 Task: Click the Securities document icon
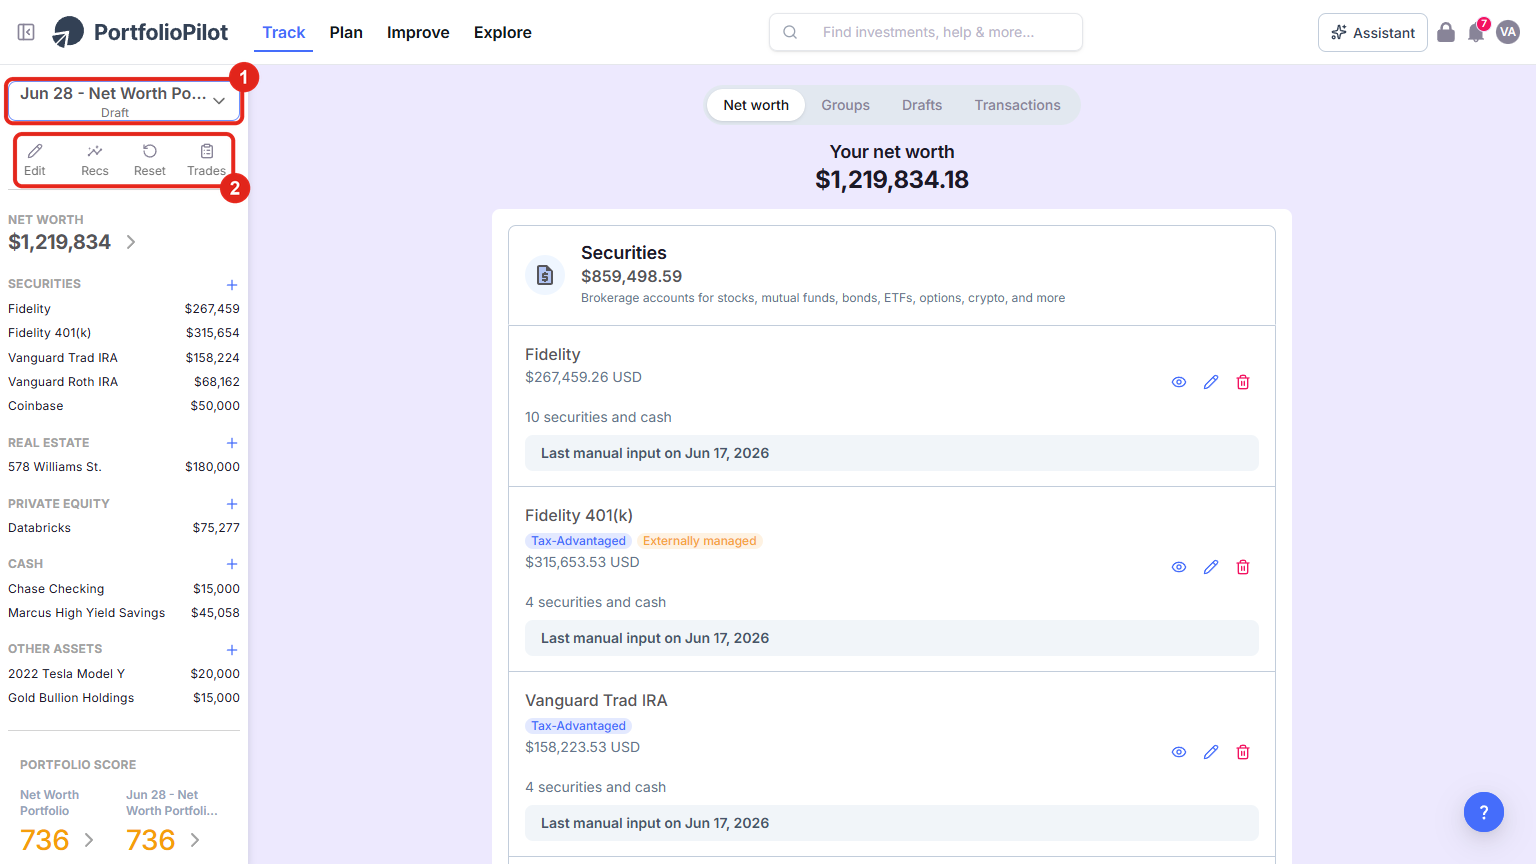pyautogui.click(x=545, y=275)
